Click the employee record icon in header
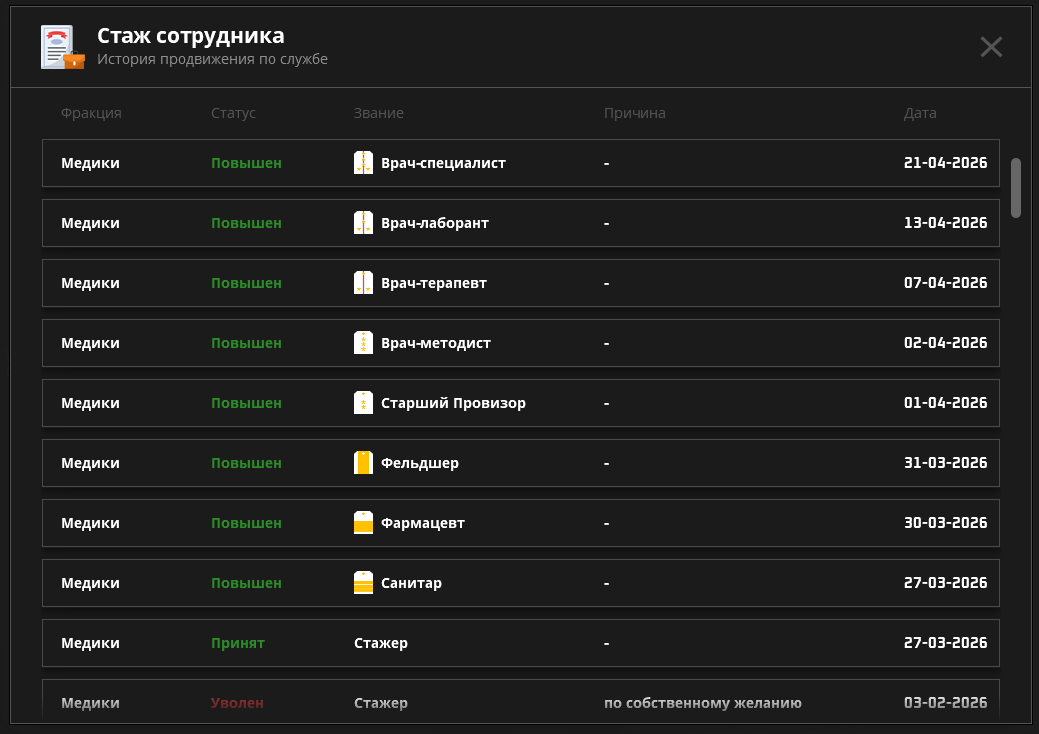 (61, 47)
